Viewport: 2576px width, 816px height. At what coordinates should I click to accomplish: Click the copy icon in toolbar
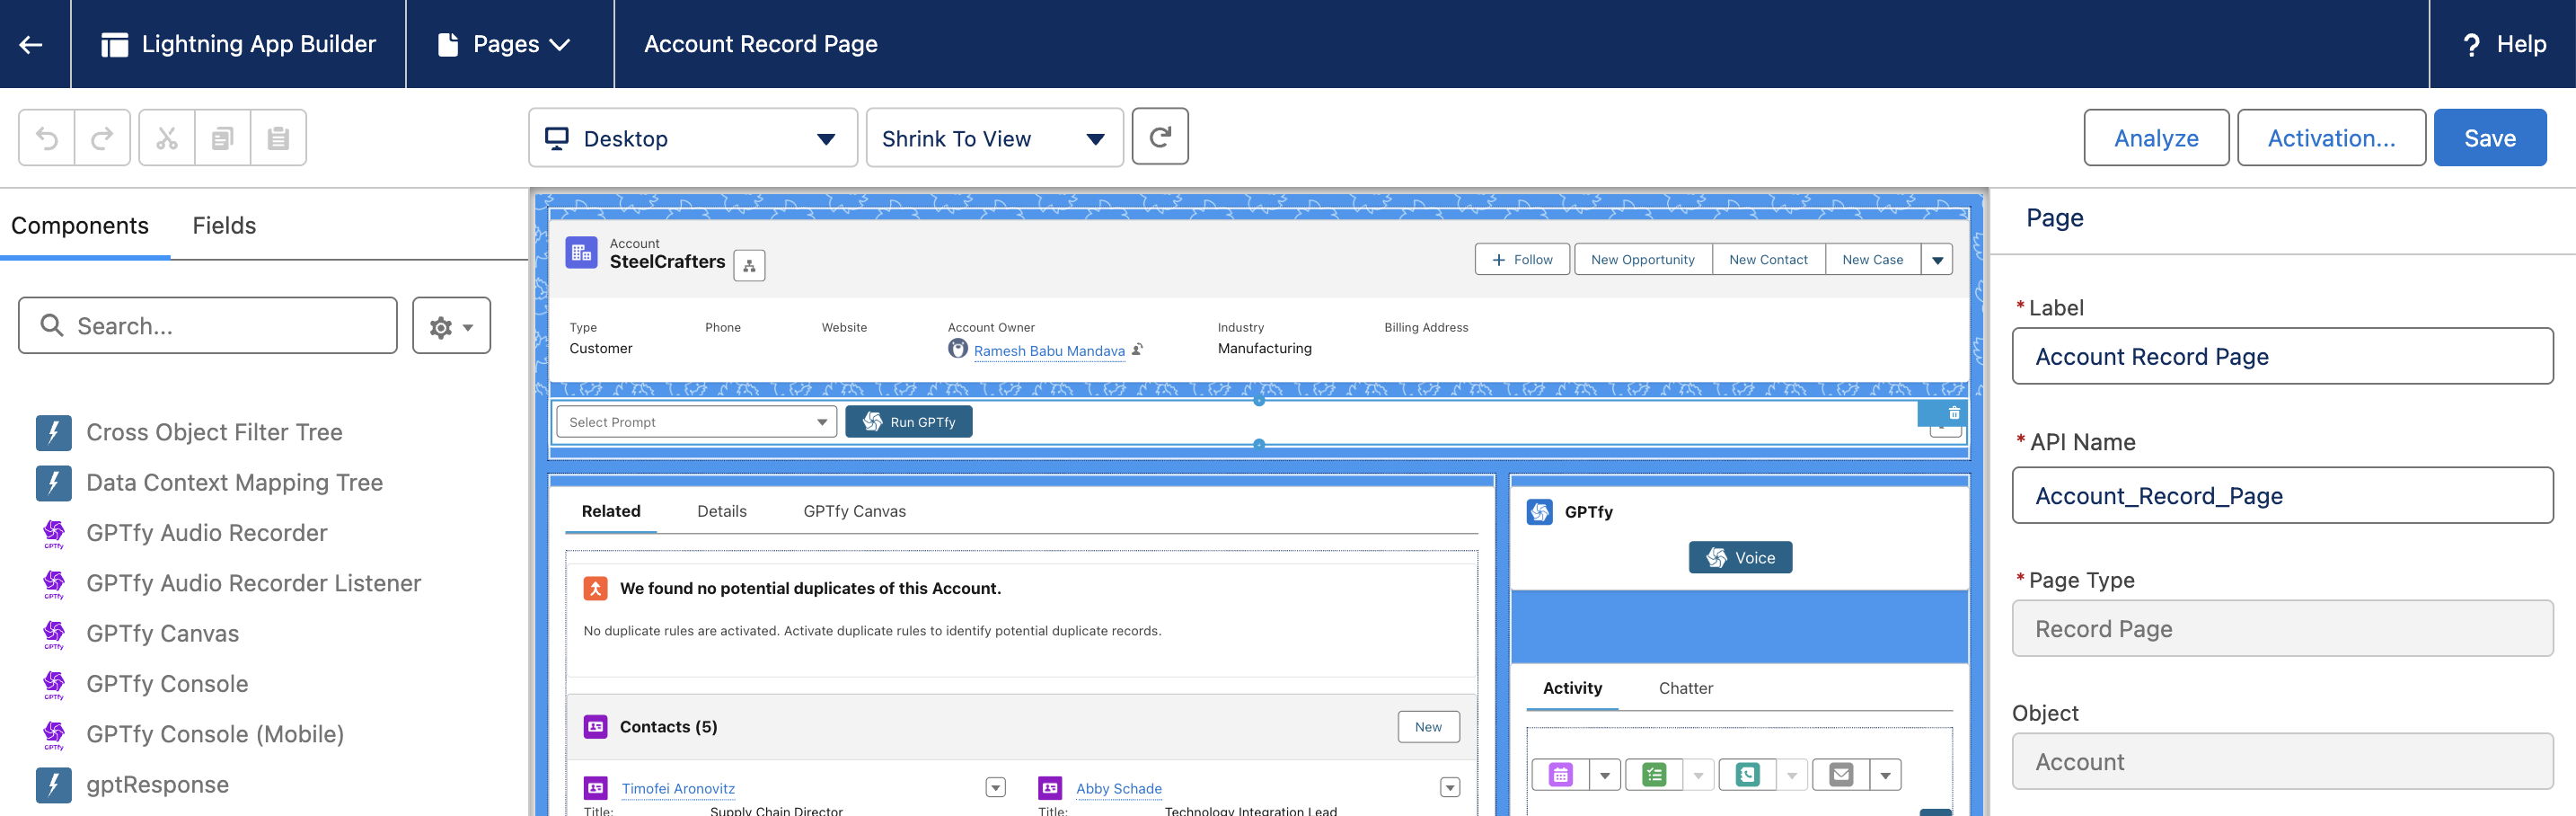coord(222,138)
